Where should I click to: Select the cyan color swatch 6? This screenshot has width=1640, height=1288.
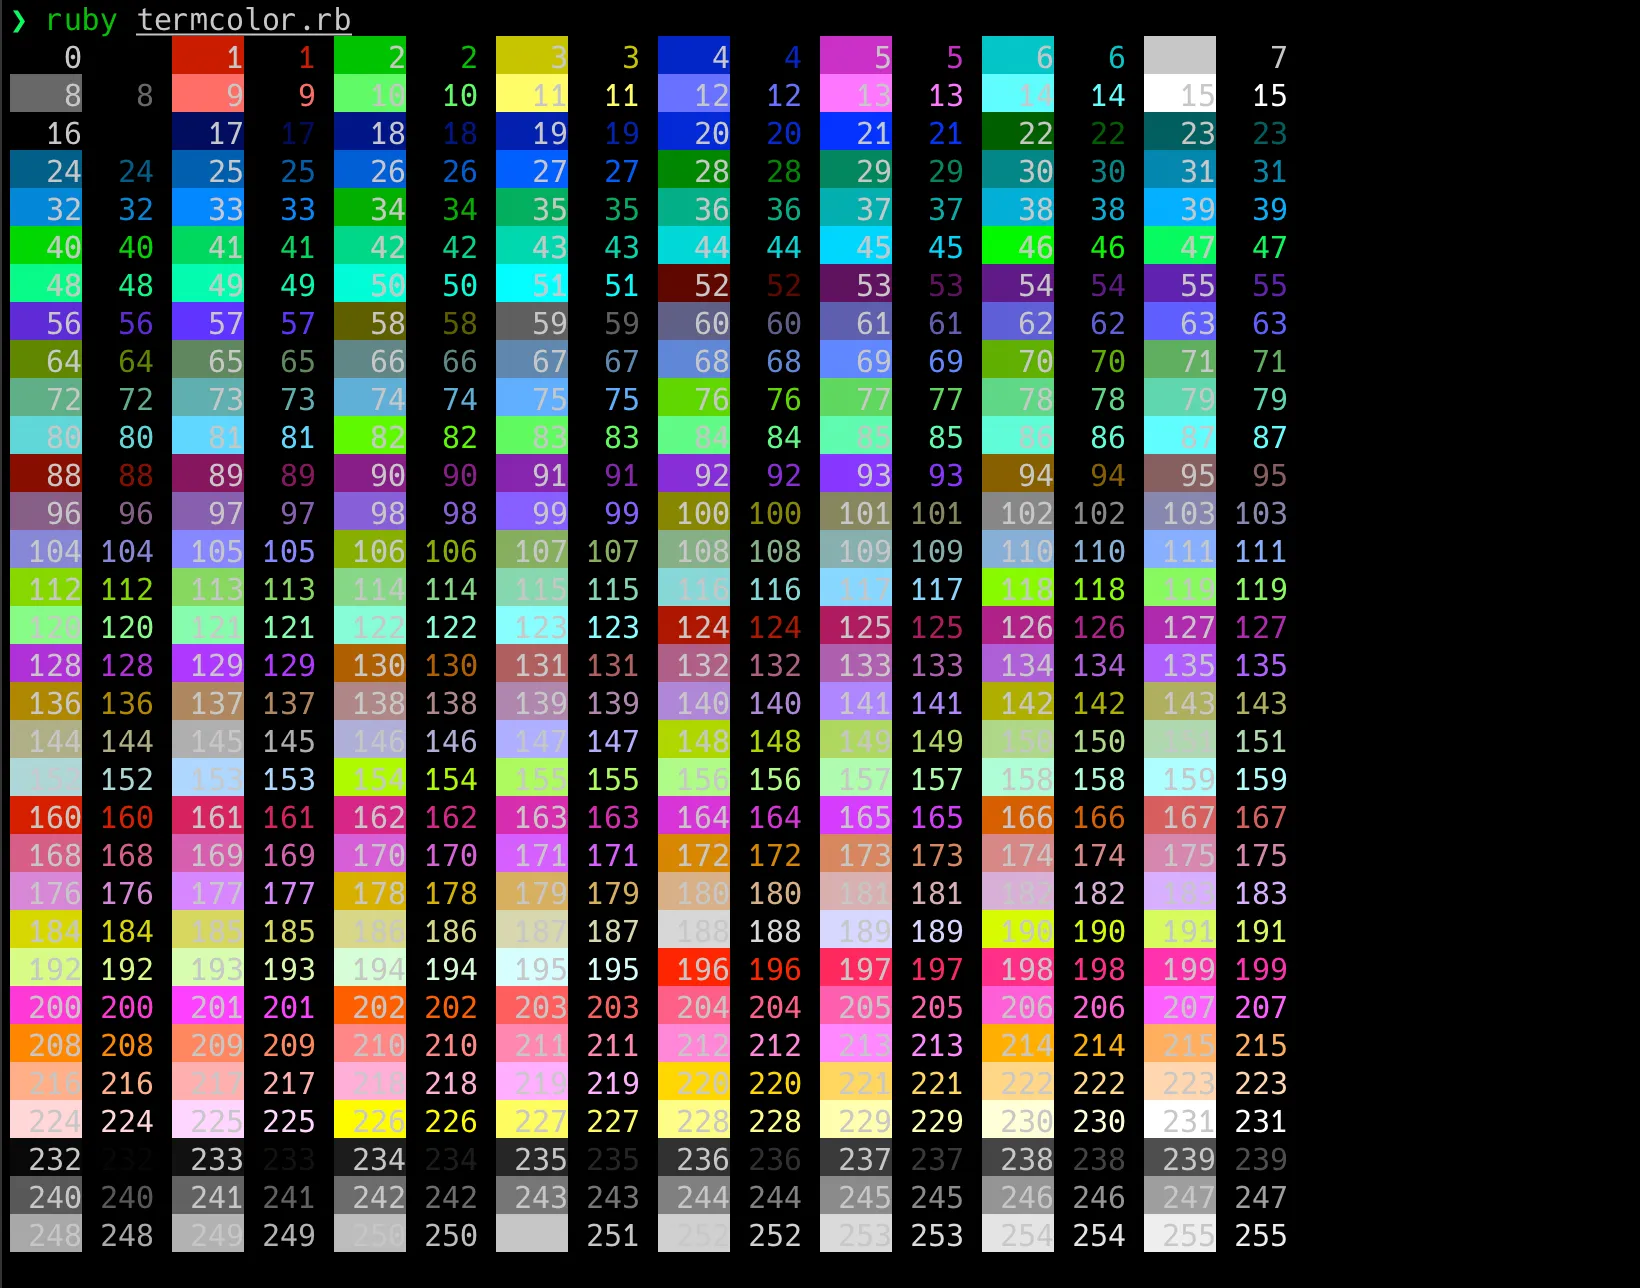[1018, 58]
